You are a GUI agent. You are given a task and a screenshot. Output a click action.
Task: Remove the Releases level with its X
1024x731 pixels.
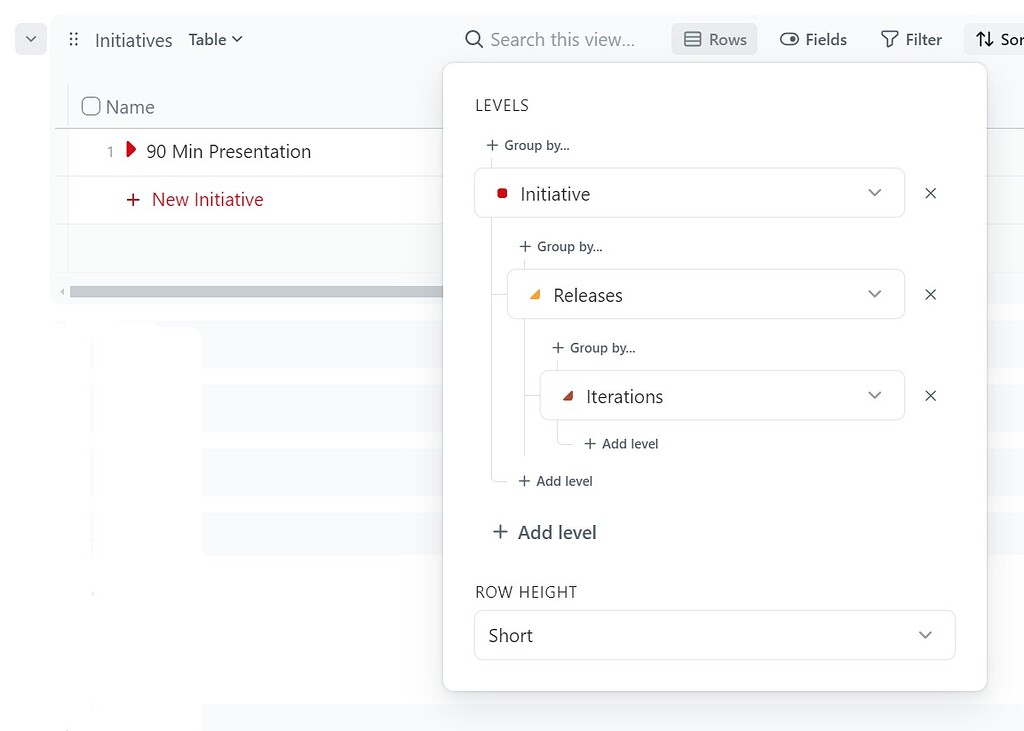pos(931,294)
